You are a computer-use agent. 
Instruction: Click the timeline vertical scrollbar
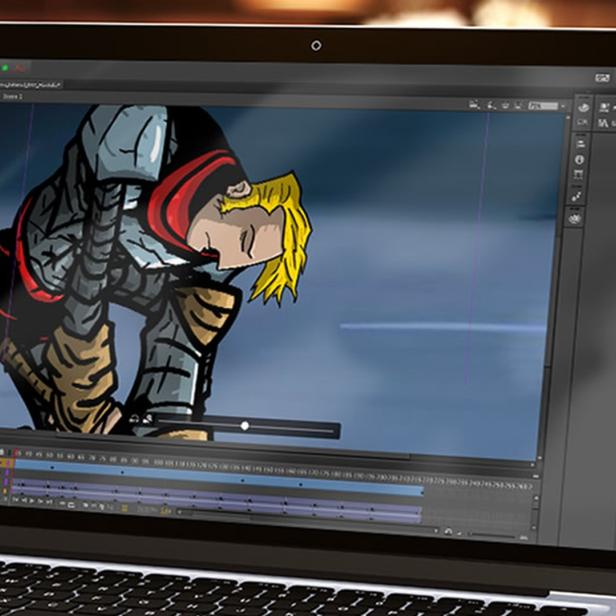pos(535,513)
